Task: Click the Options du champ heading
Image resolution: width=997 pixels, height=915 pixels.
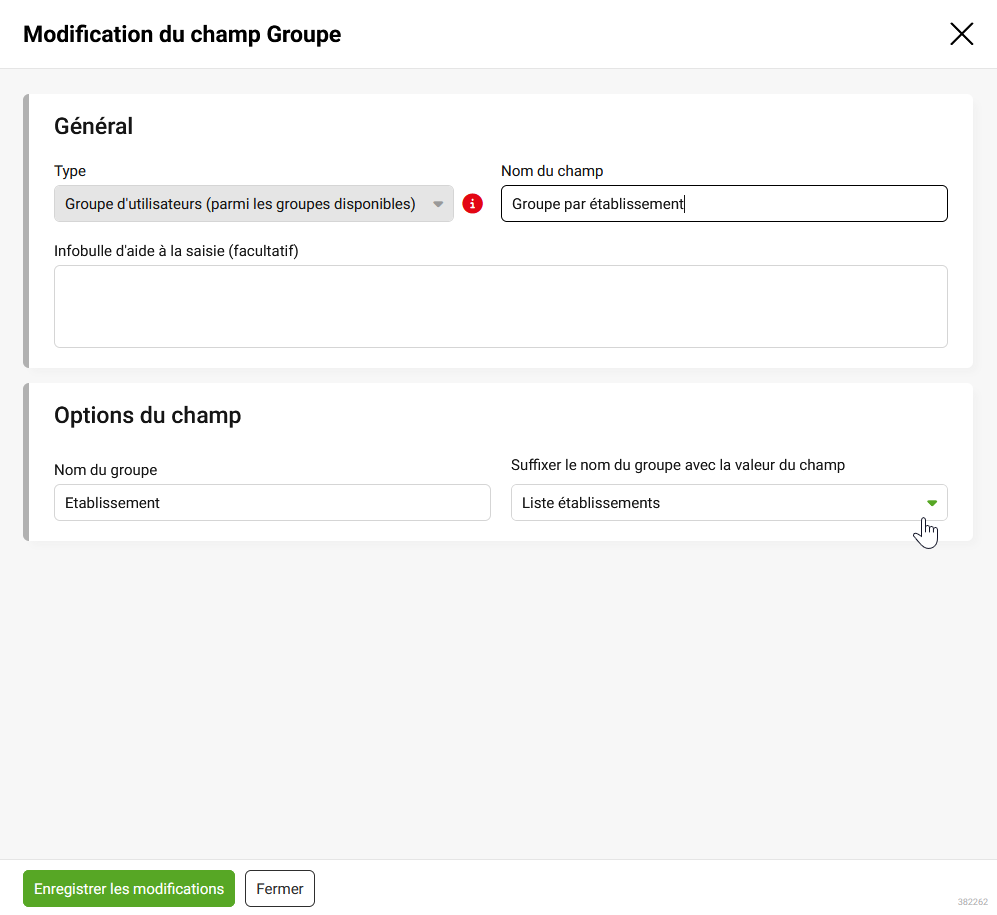Action: coord(148,415)
